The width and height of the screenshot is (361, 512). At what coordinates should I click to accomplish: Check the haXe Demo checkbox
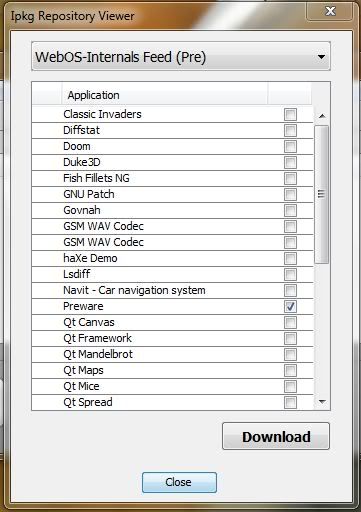[290, 258]
